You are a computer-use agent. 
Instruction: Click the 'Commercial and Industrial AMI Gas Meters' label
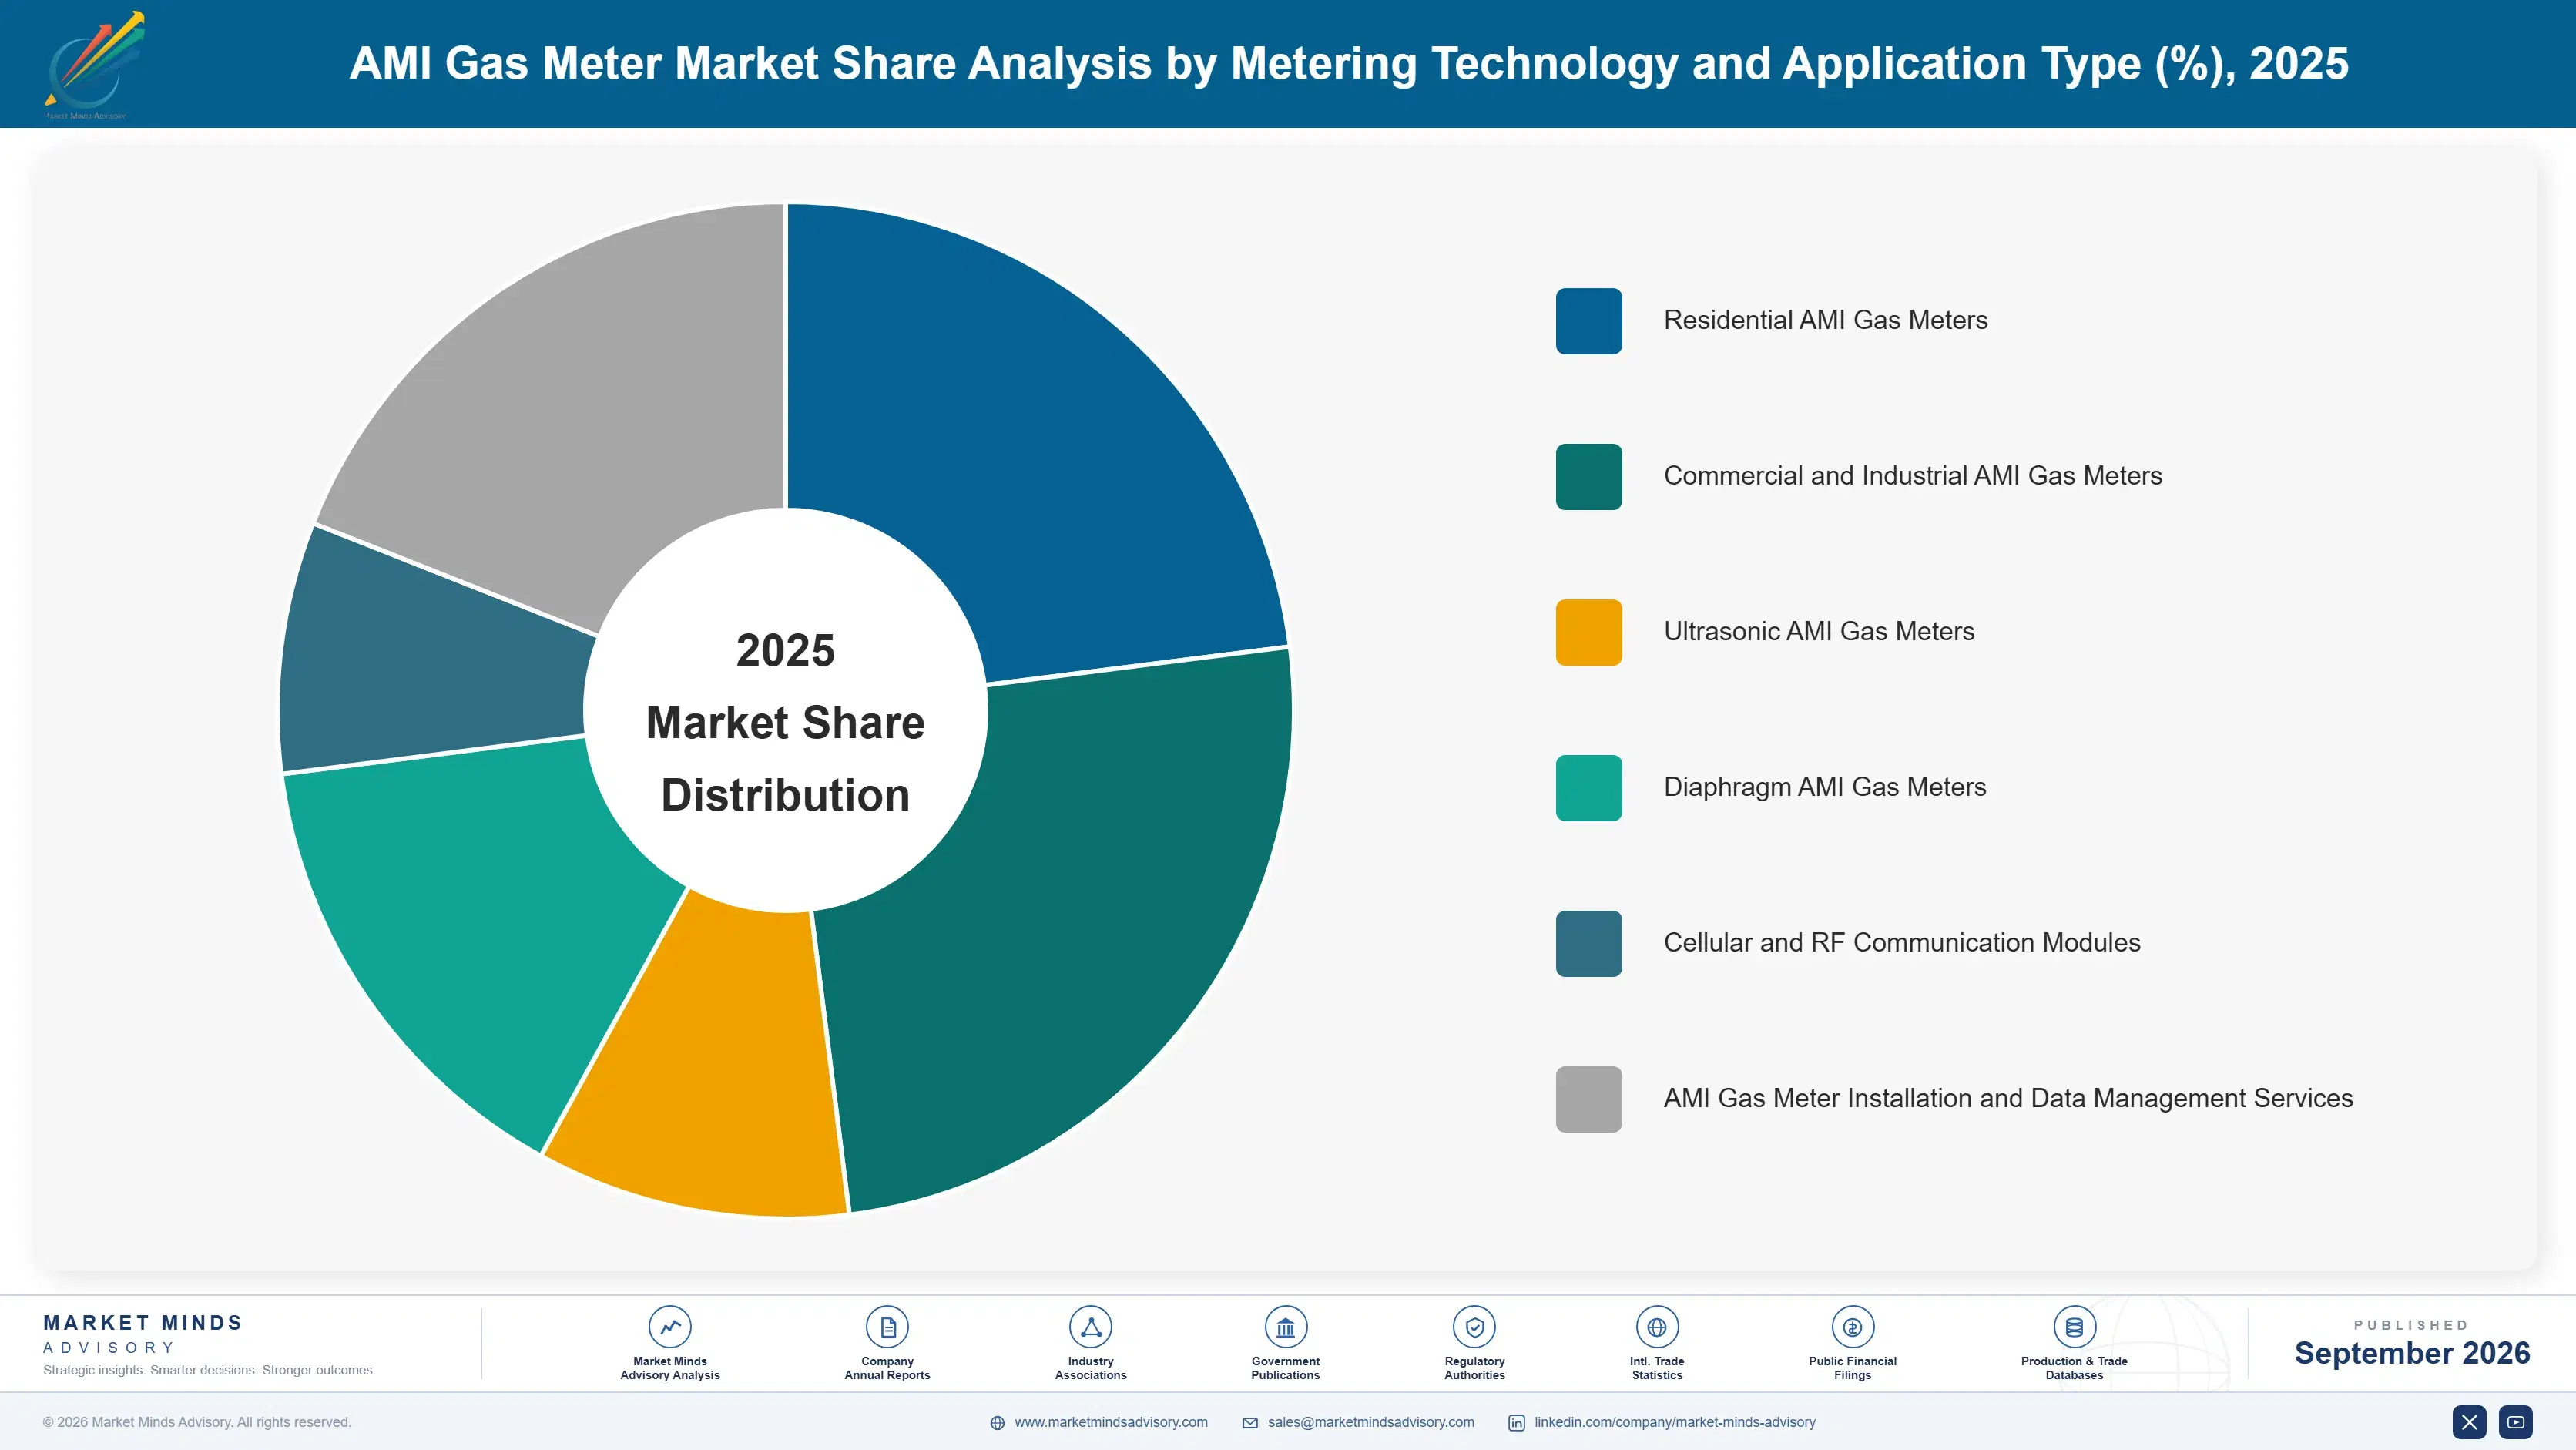1912,476
